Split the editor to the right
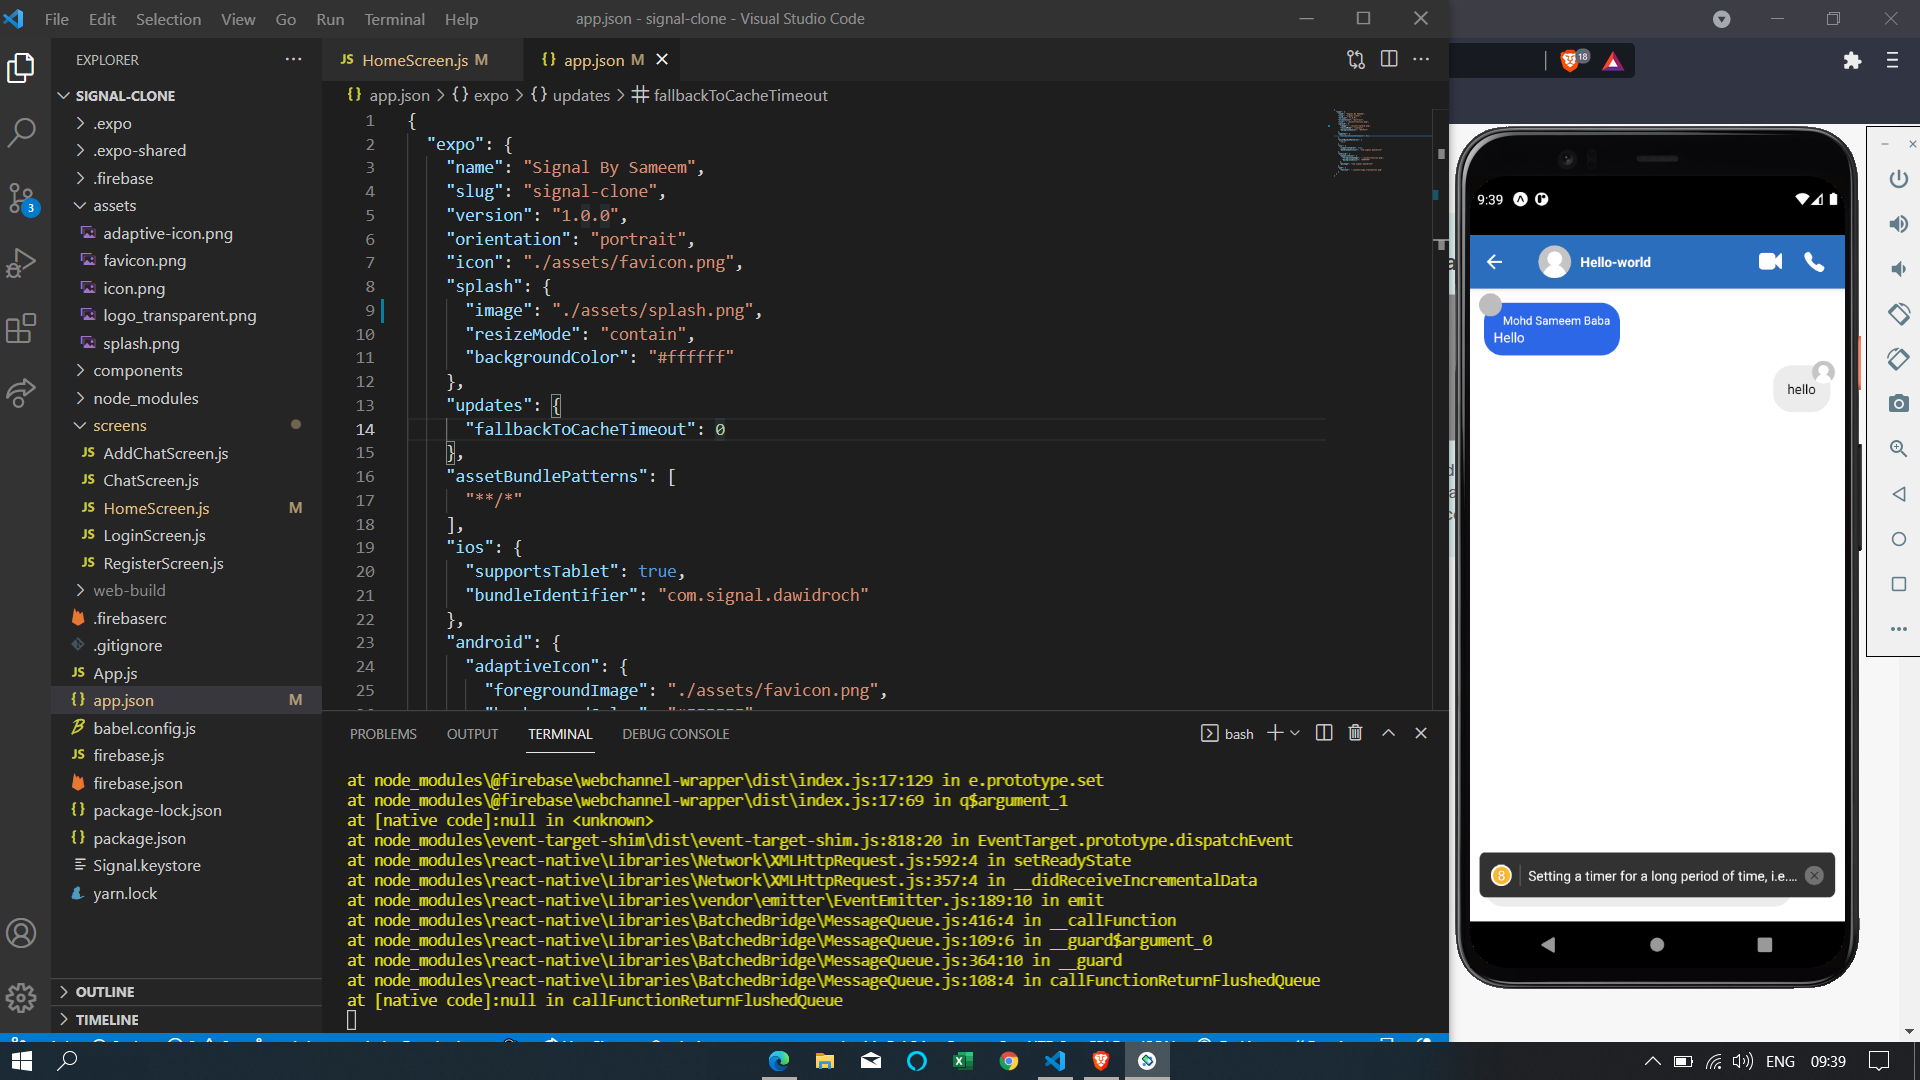Image resolution: width=1920 pixels, height=1080 pixels. [1389, 59]
